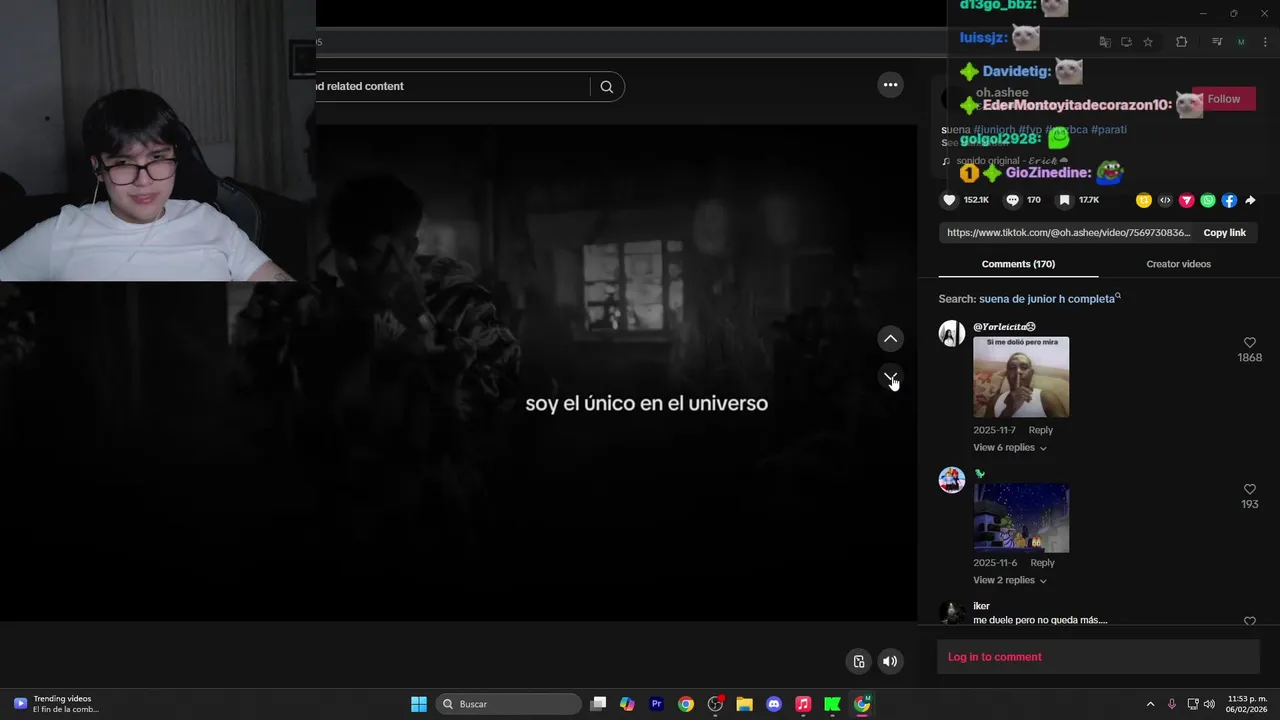Open Chrome three-dot menu
1280x720 pixels.
(1266, 42)
